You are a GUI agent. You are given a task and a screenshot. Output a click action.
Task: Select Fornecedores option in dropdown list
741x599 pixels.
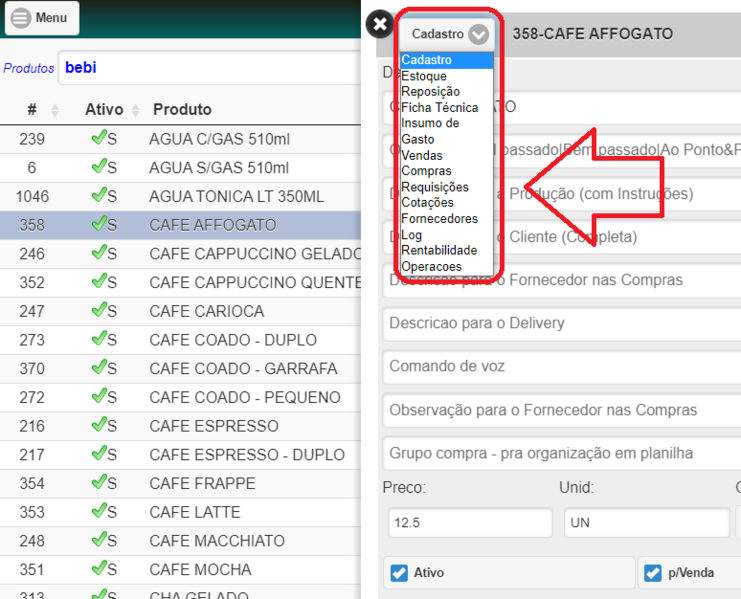click(x=447, y=219)
